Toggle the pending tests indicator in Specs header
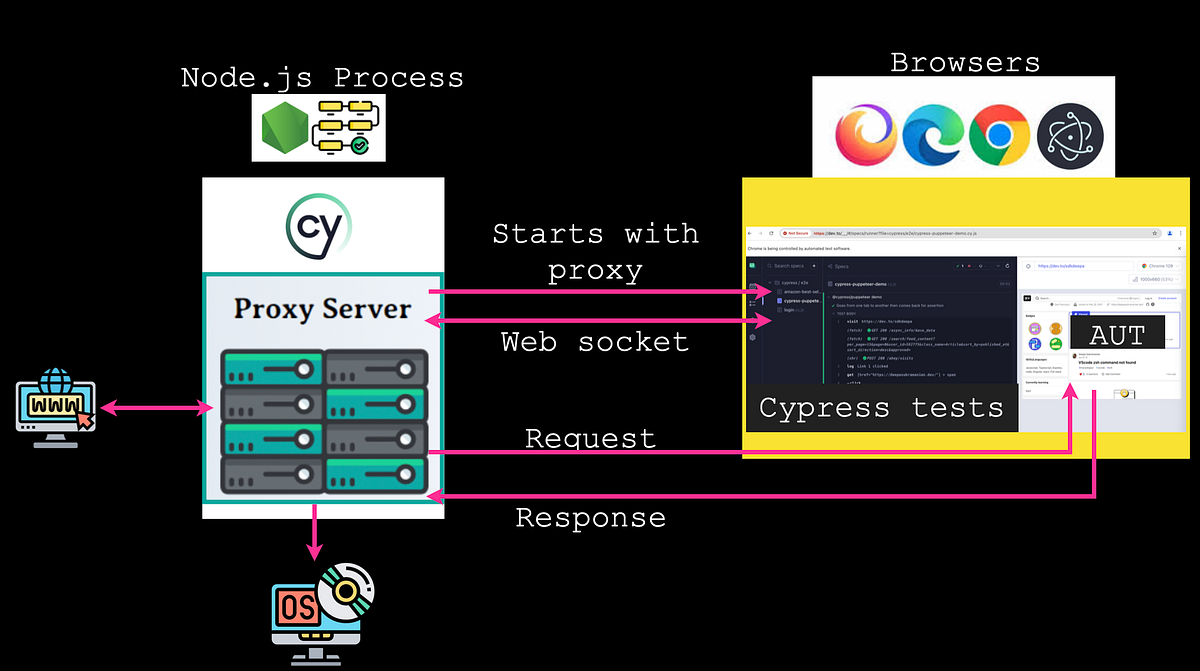Image resolution: width=1200 pixels, height=671 pixels. (981, 266)
